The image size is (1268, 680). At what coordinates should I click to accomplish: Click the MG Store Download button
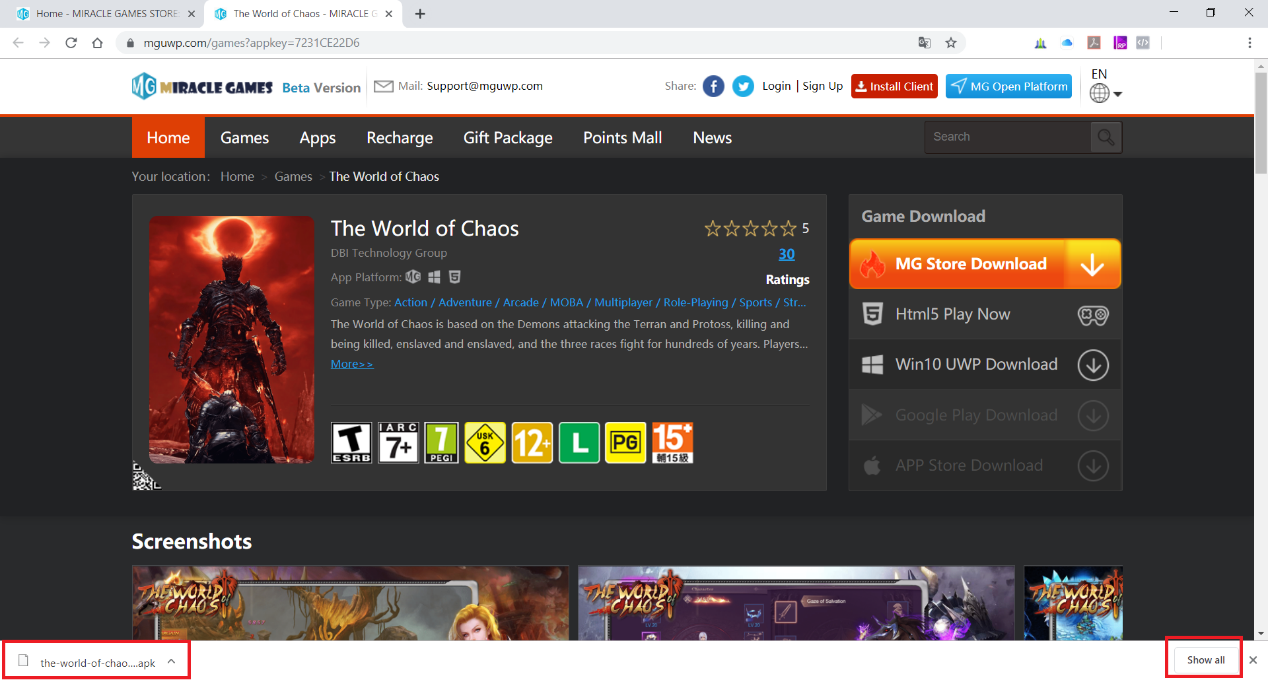(x=985, y=264)
